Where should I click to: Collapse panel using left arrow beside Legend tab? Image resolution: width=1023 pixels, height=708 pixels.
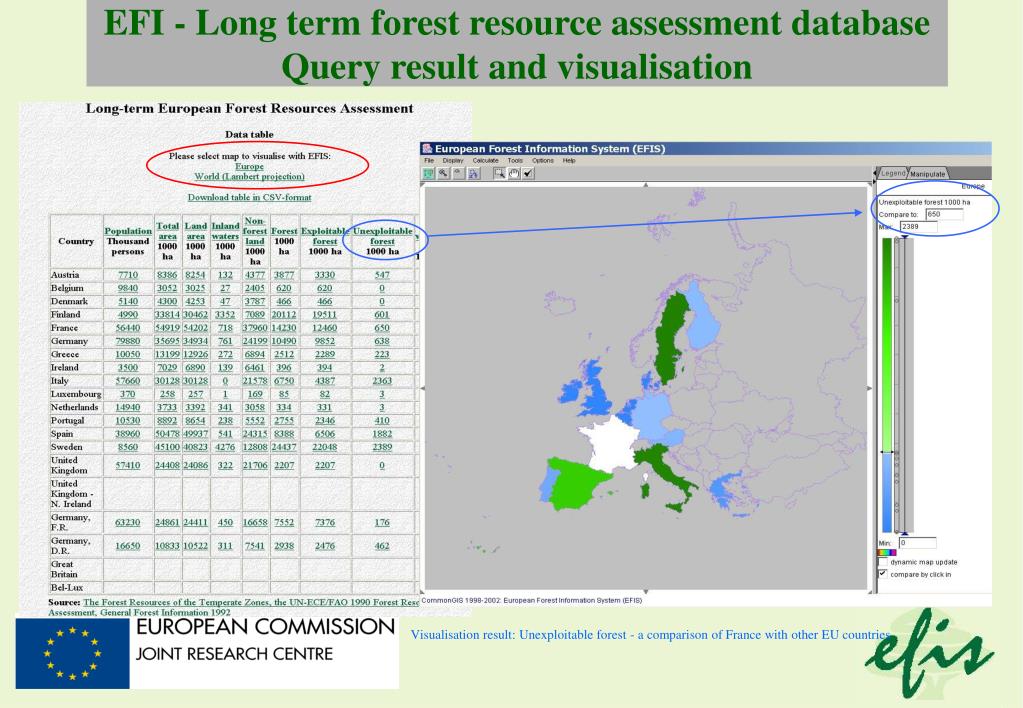click(x=876, y=173)
